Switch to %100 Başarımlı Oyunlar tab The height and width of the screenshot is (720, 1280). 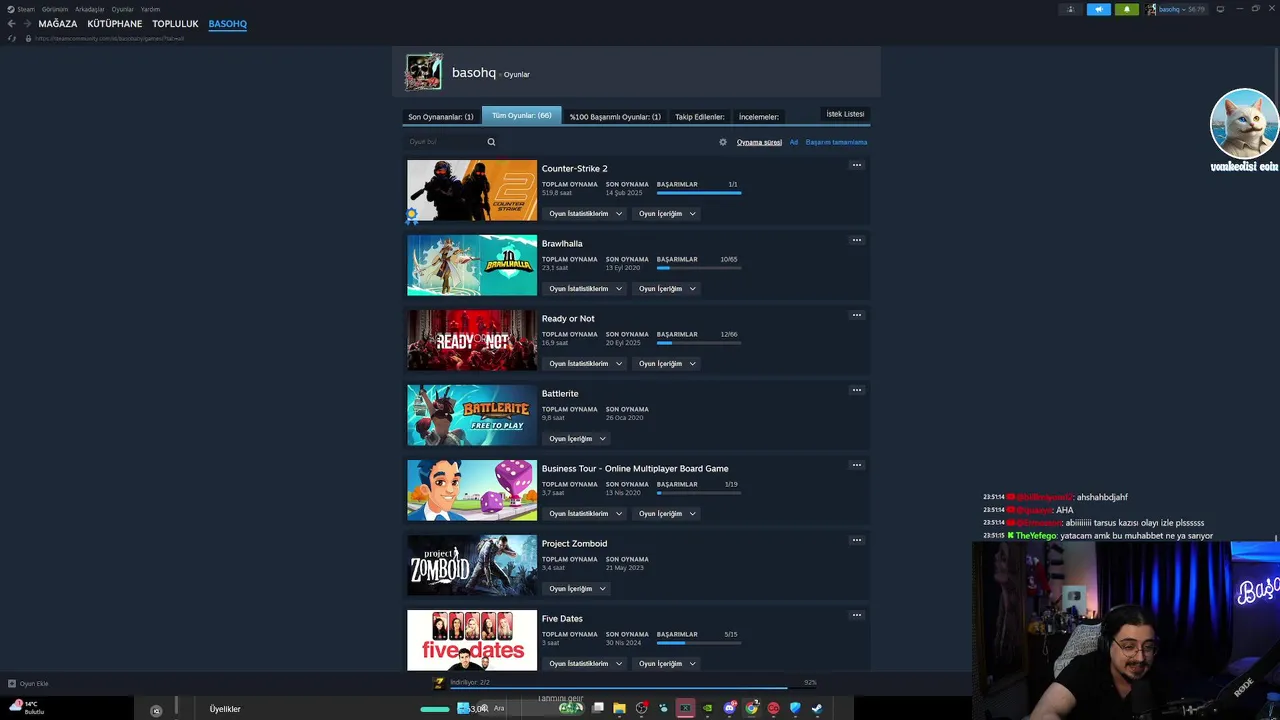point(615,117)
